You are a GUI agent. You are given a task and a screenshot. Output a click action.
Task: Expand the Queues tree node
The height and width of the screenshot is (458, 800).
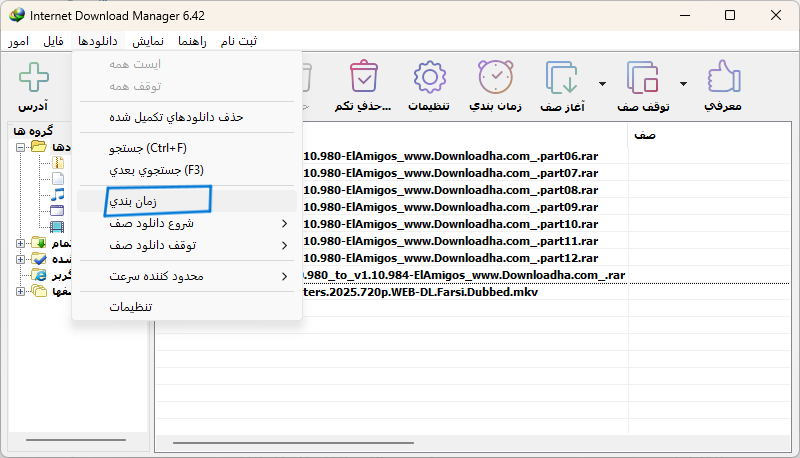20,292
